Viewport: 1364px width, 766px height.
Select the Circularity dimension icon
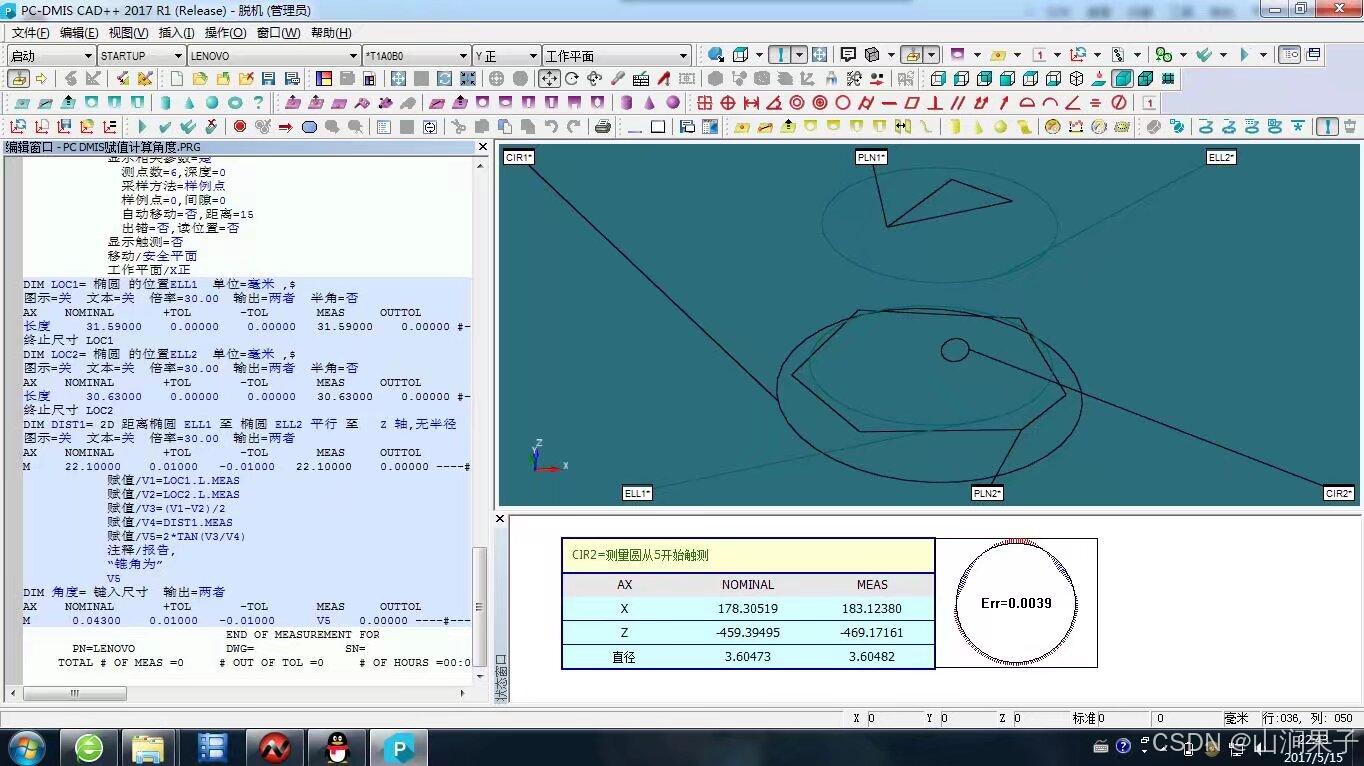point(843,103)
